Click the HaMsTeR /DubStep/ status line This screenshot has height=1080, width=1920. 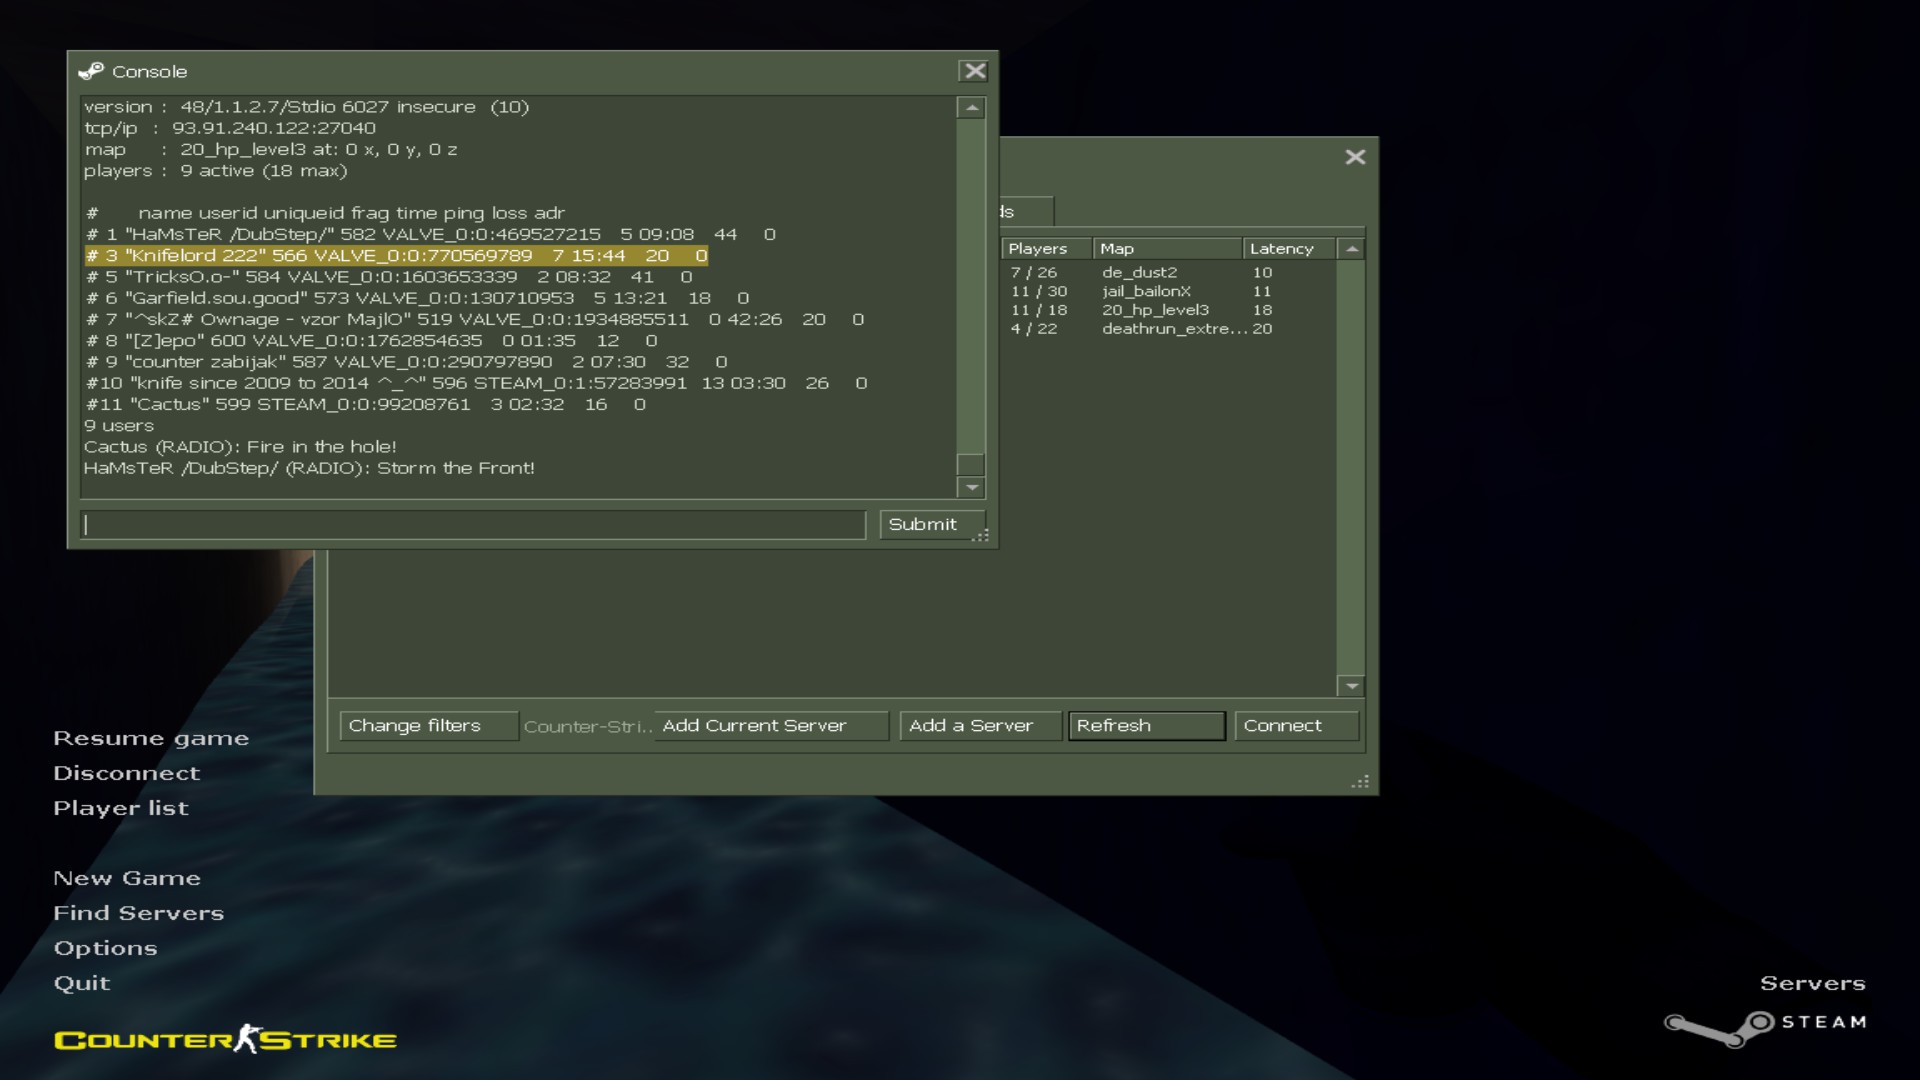(x=431, y=234)
